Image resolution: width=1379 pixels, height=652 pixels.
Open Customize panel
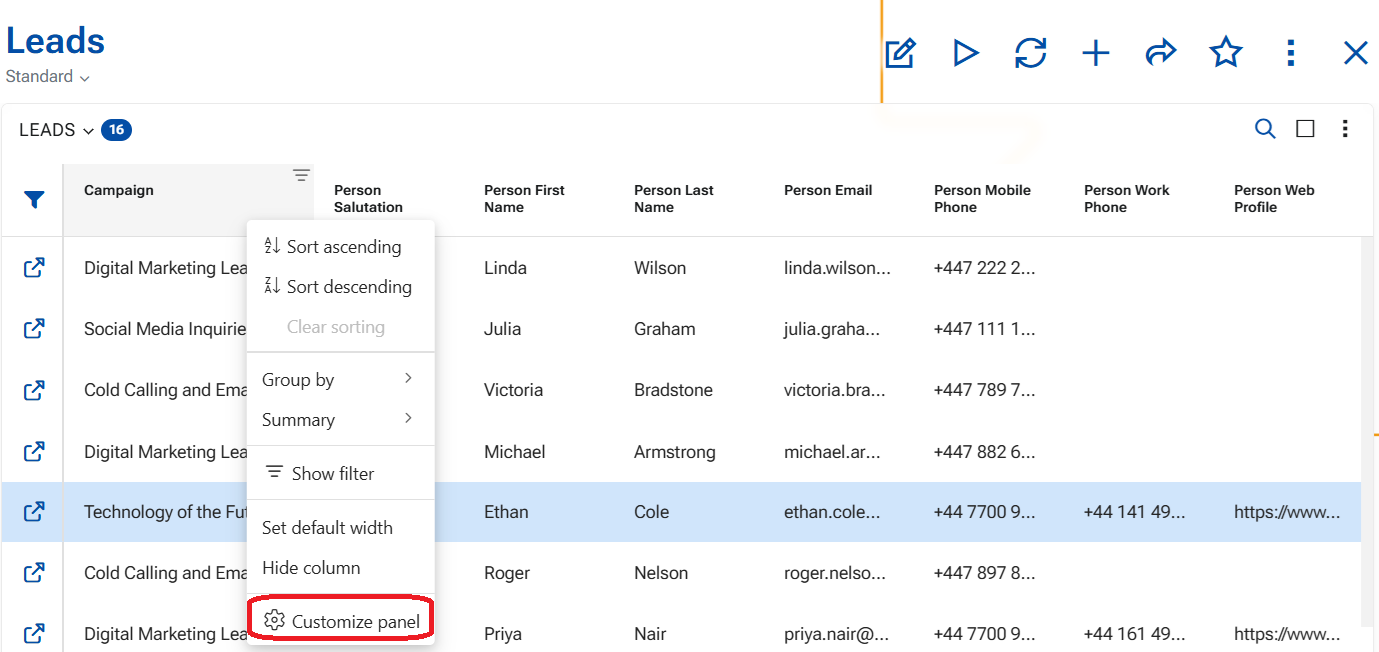[340, 621]
